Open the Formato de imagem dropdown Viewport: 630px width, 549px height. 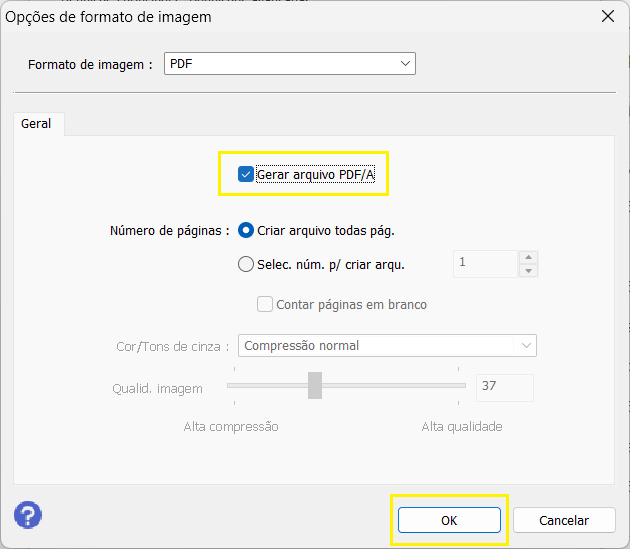pyautogui.click(x=289, y=64)
